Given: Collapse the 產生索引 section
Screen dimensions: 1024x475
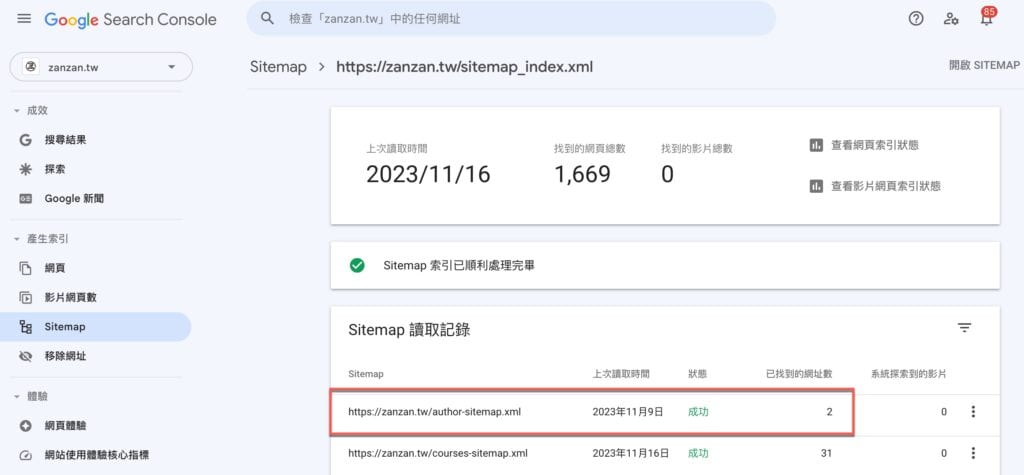Looking at the screenshot, I should pos(40,239).
